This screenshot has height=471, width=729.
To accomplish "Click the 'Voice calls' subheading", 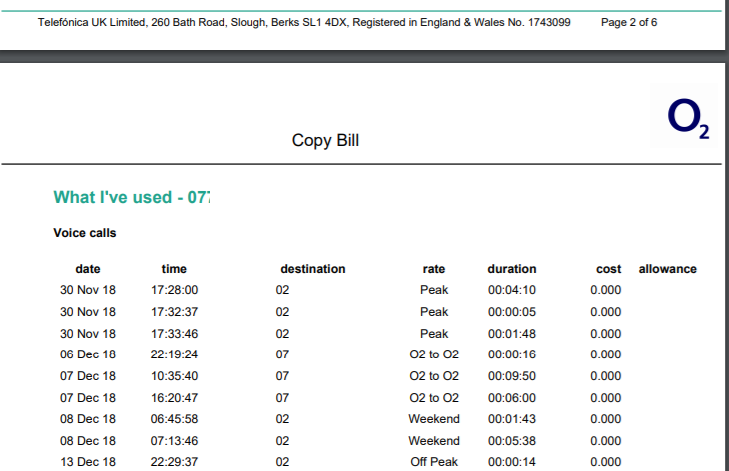I will pyautogui.click(x=85, y=233).
